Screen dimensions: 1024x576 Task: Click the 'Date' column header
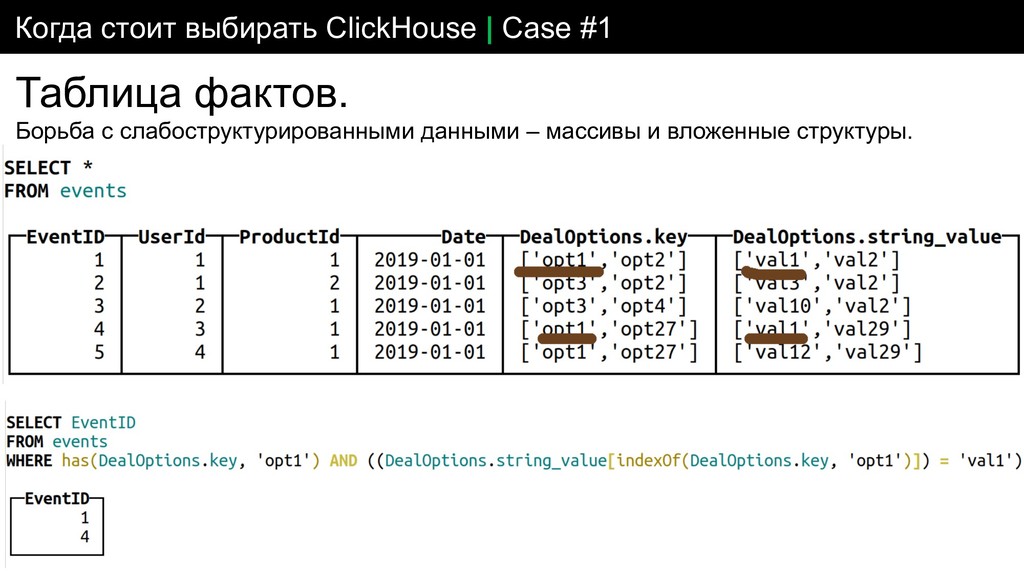(464, 236)
